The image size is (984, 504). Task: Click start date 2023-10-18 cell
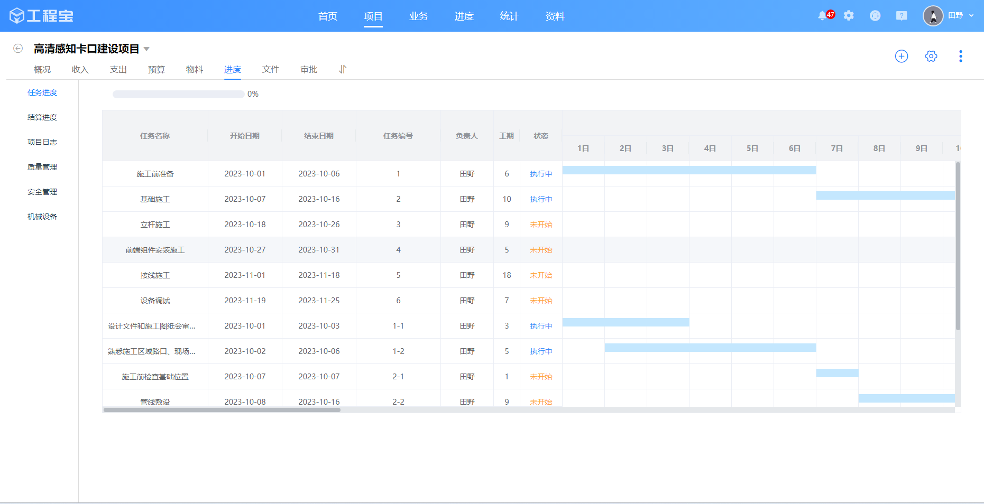245,224
